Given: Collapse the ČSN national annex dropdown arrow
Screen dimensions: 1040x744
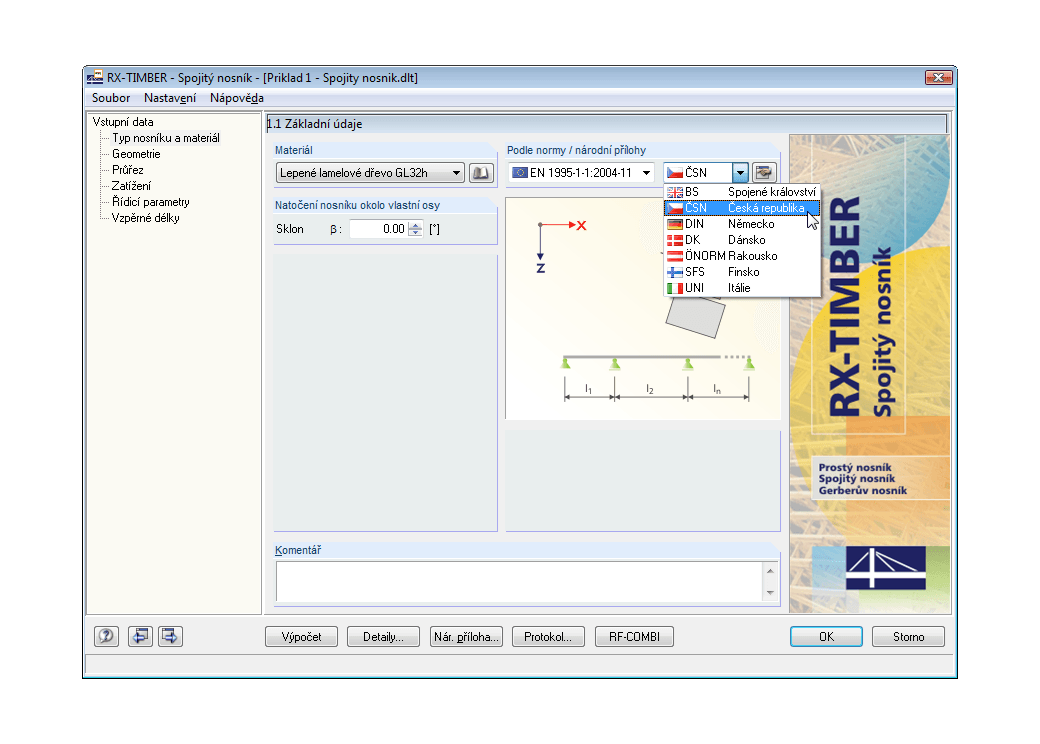Looking at the screenshot, I should (740, 173).
